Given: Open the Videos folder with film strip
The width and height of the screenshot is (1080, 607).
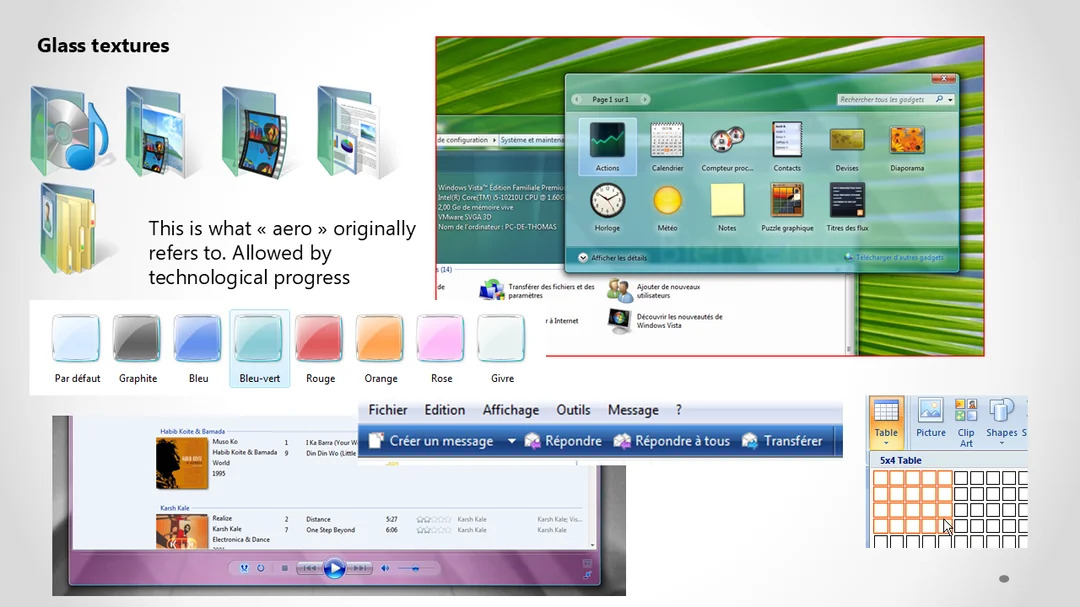Looking at the screenshot, I should tap(256, 132).
